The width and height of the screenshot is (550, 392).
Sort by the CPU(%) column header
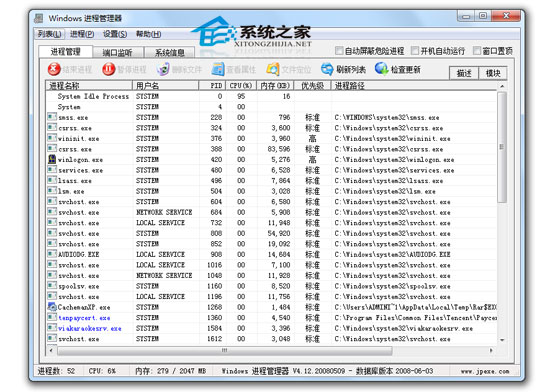(242, 86)
